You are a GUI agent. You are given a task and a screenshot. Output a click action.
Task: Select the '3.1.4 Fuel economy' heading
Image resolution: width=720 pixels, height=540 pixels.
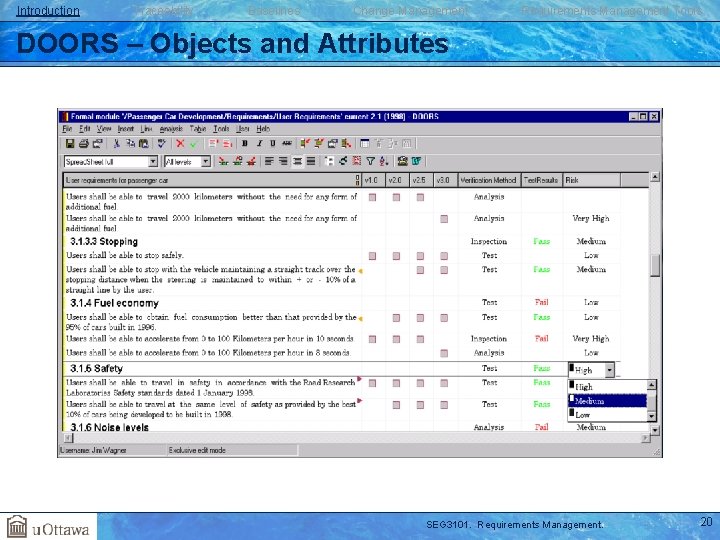(x=114, y=303)
